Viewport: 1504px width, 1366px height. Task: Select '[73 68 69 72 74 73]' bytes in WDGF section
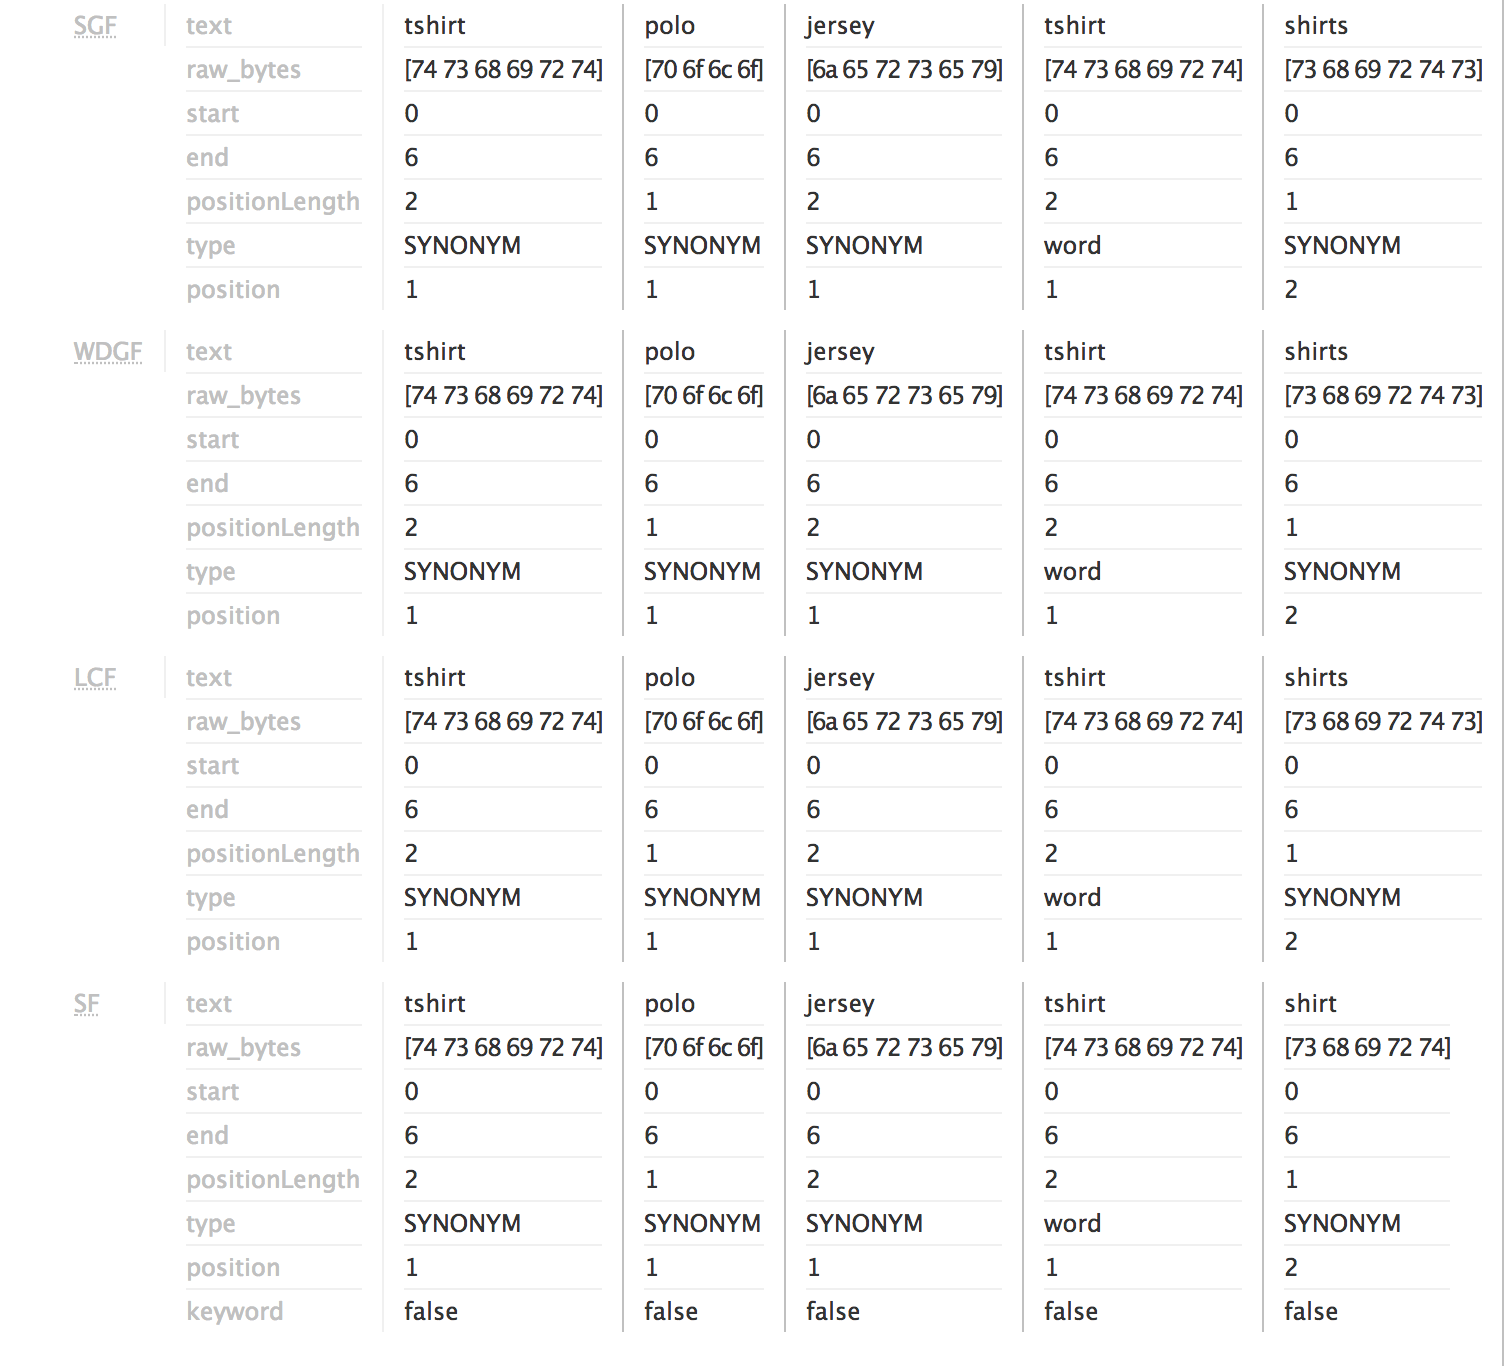point(1383,395)
